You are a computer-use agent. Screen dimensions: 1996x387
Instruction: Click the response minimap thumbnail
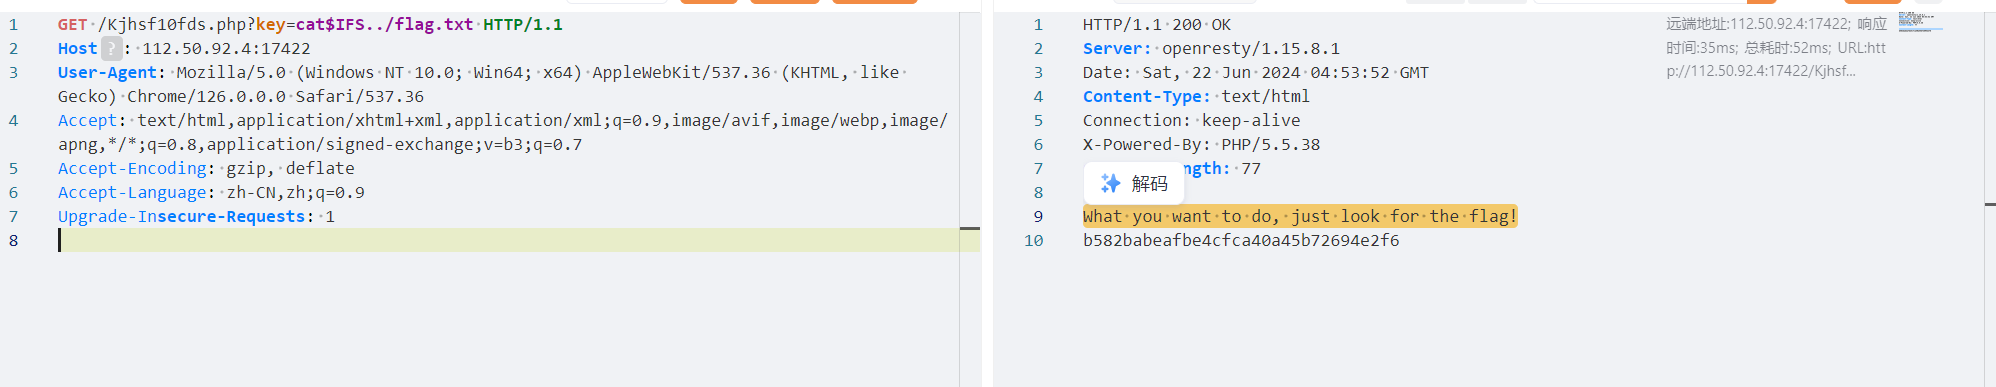(x=1920, y=21)
